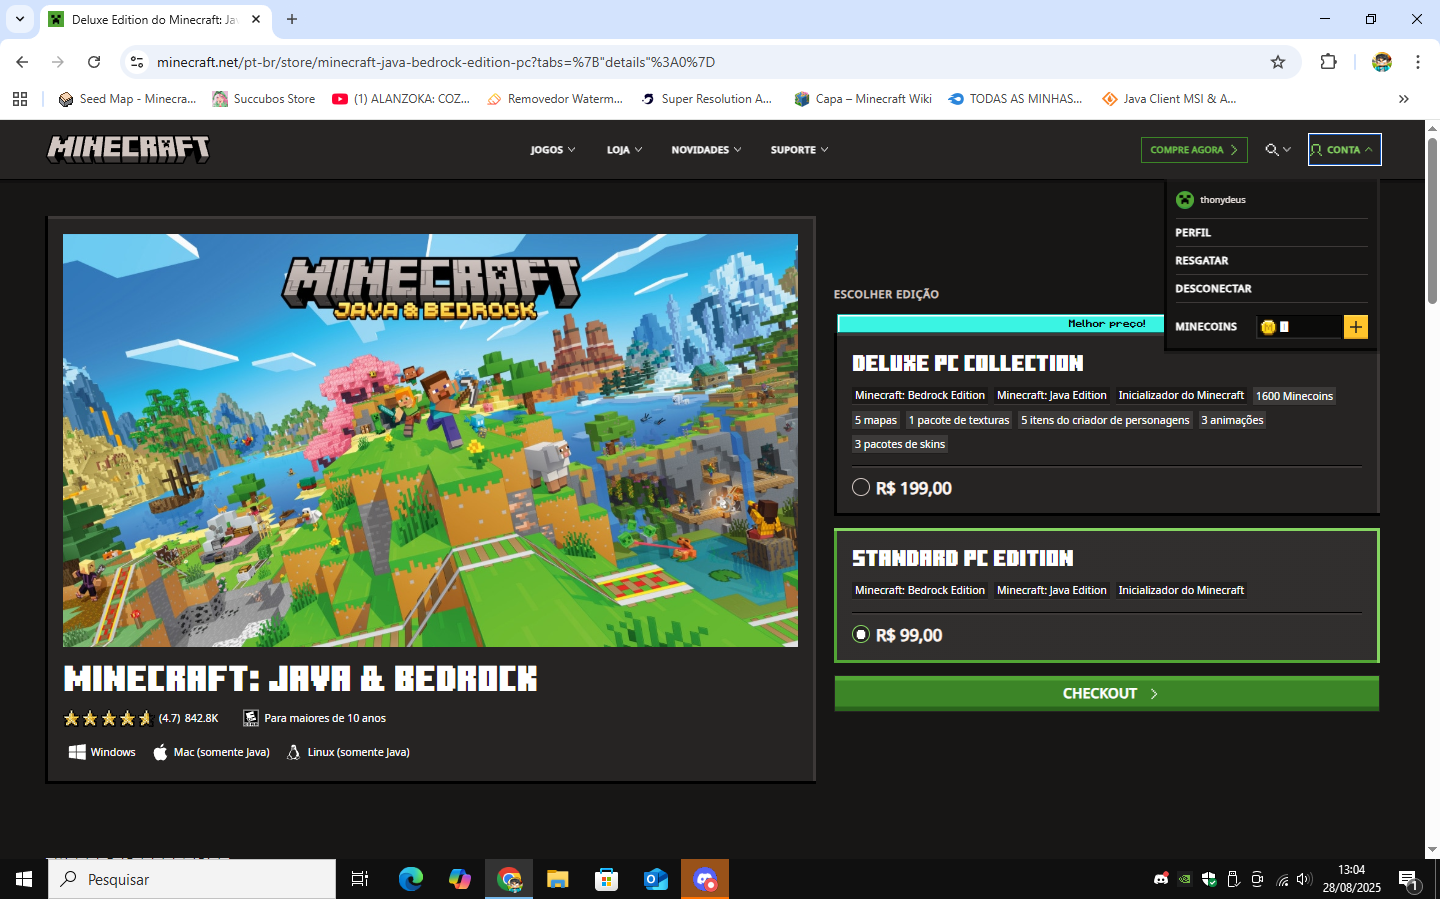This screenshot has height=899, width=1440.
Task: Select DESCONECTAR to sign out
Action: click(x=1213, y=289)
